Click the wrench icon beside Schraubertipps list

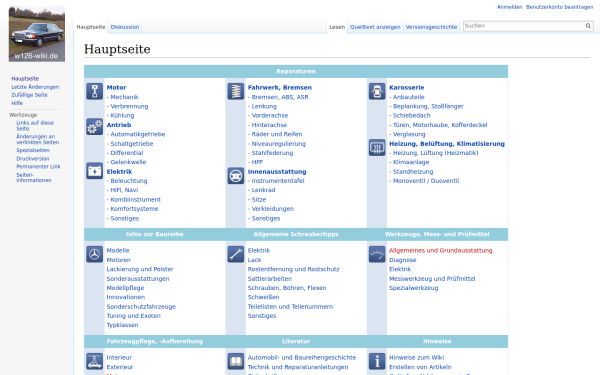(236, 254)
